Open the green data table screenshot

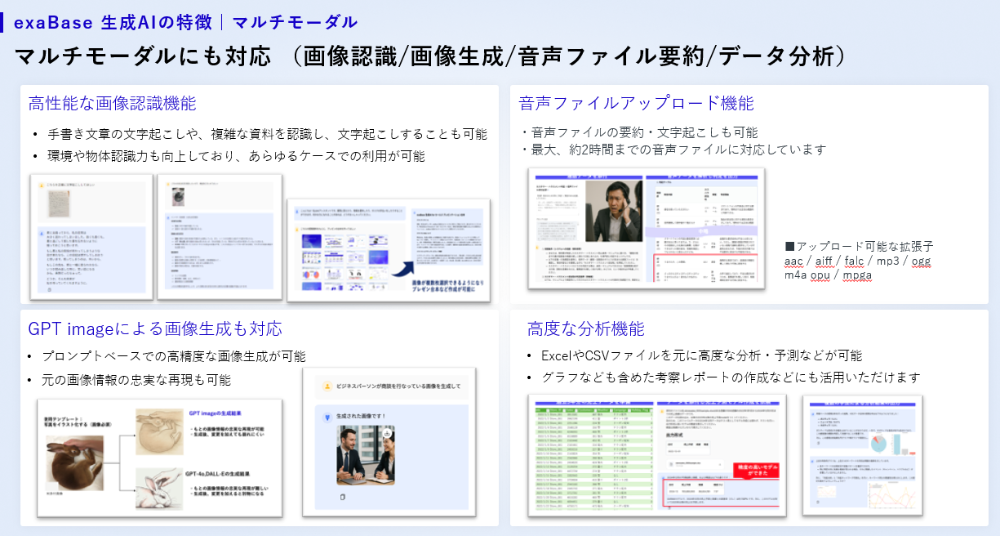pos(588,453)
